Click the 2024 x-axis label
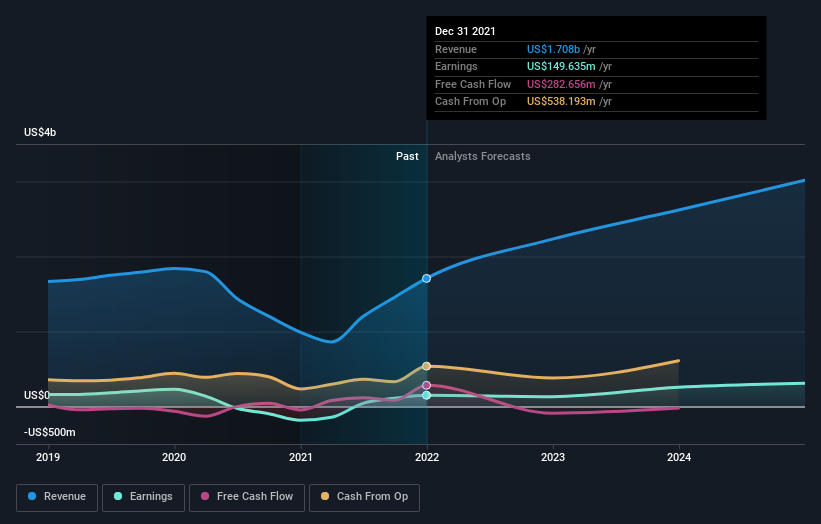The image size is (821, 524). click(679, 458)
